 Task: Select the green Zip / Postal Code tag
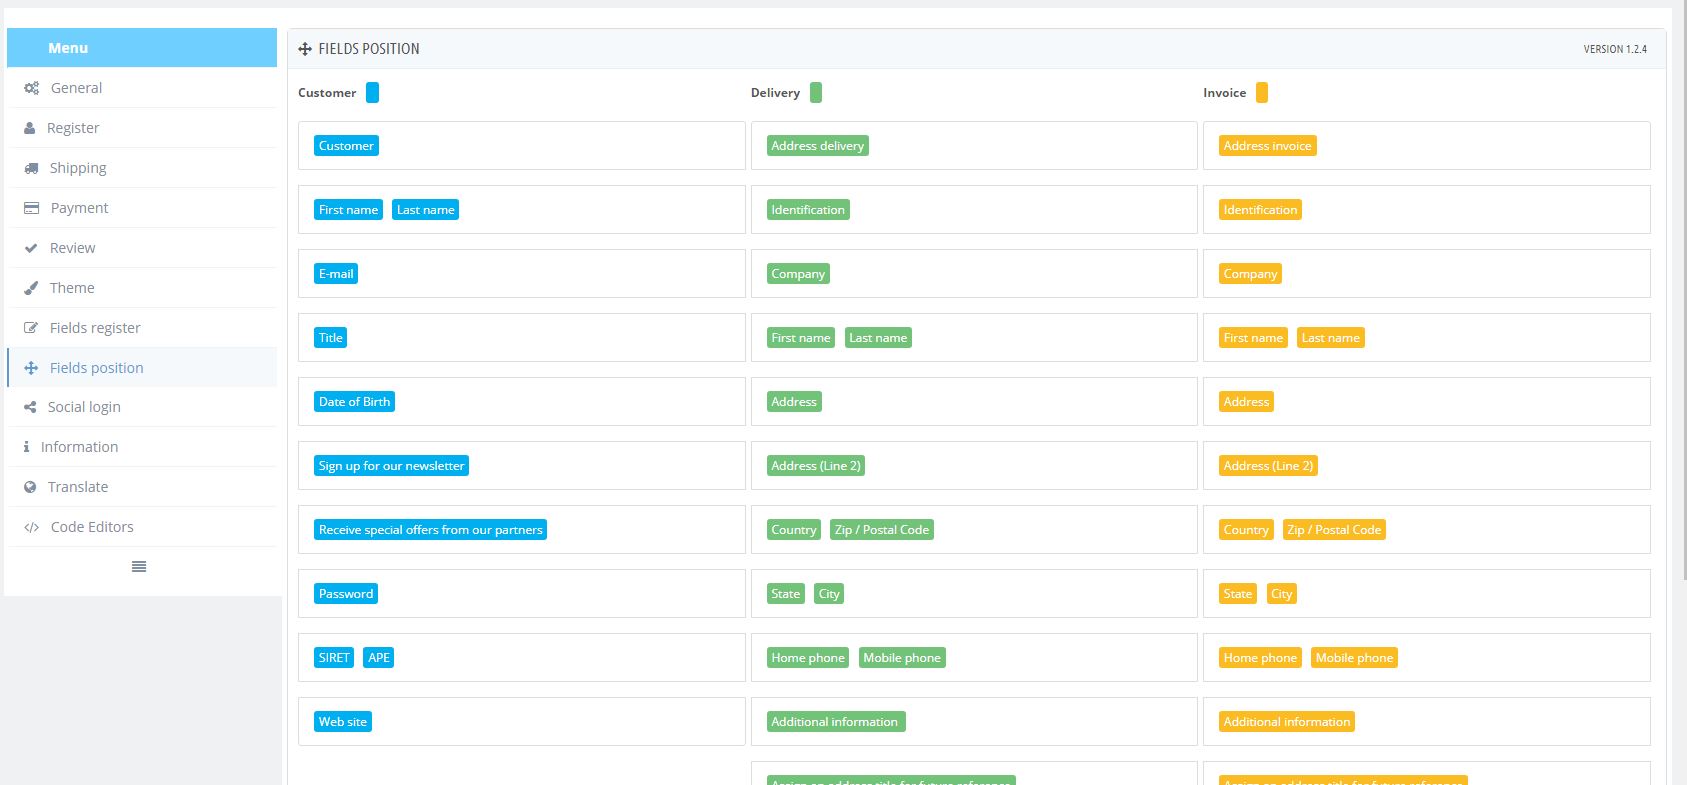882,530
